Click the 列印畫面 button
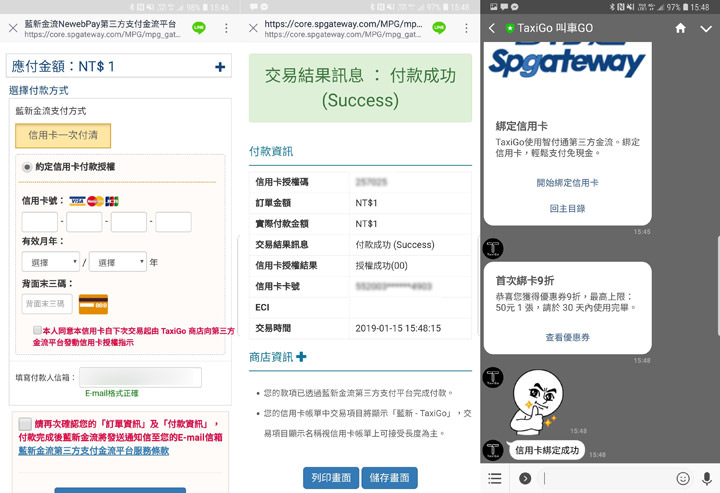The height and width of the screenshot is (493, 720). coord(331,478)
